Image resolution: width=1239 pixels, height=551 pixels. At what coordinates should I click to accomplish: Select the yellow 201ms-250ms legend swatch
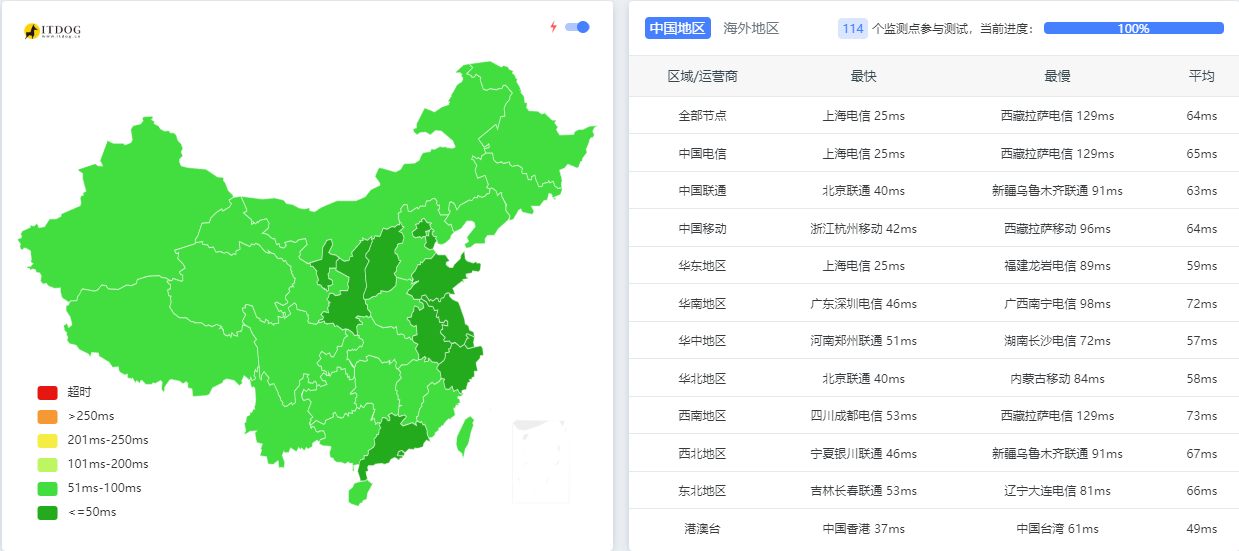point(47,440)
